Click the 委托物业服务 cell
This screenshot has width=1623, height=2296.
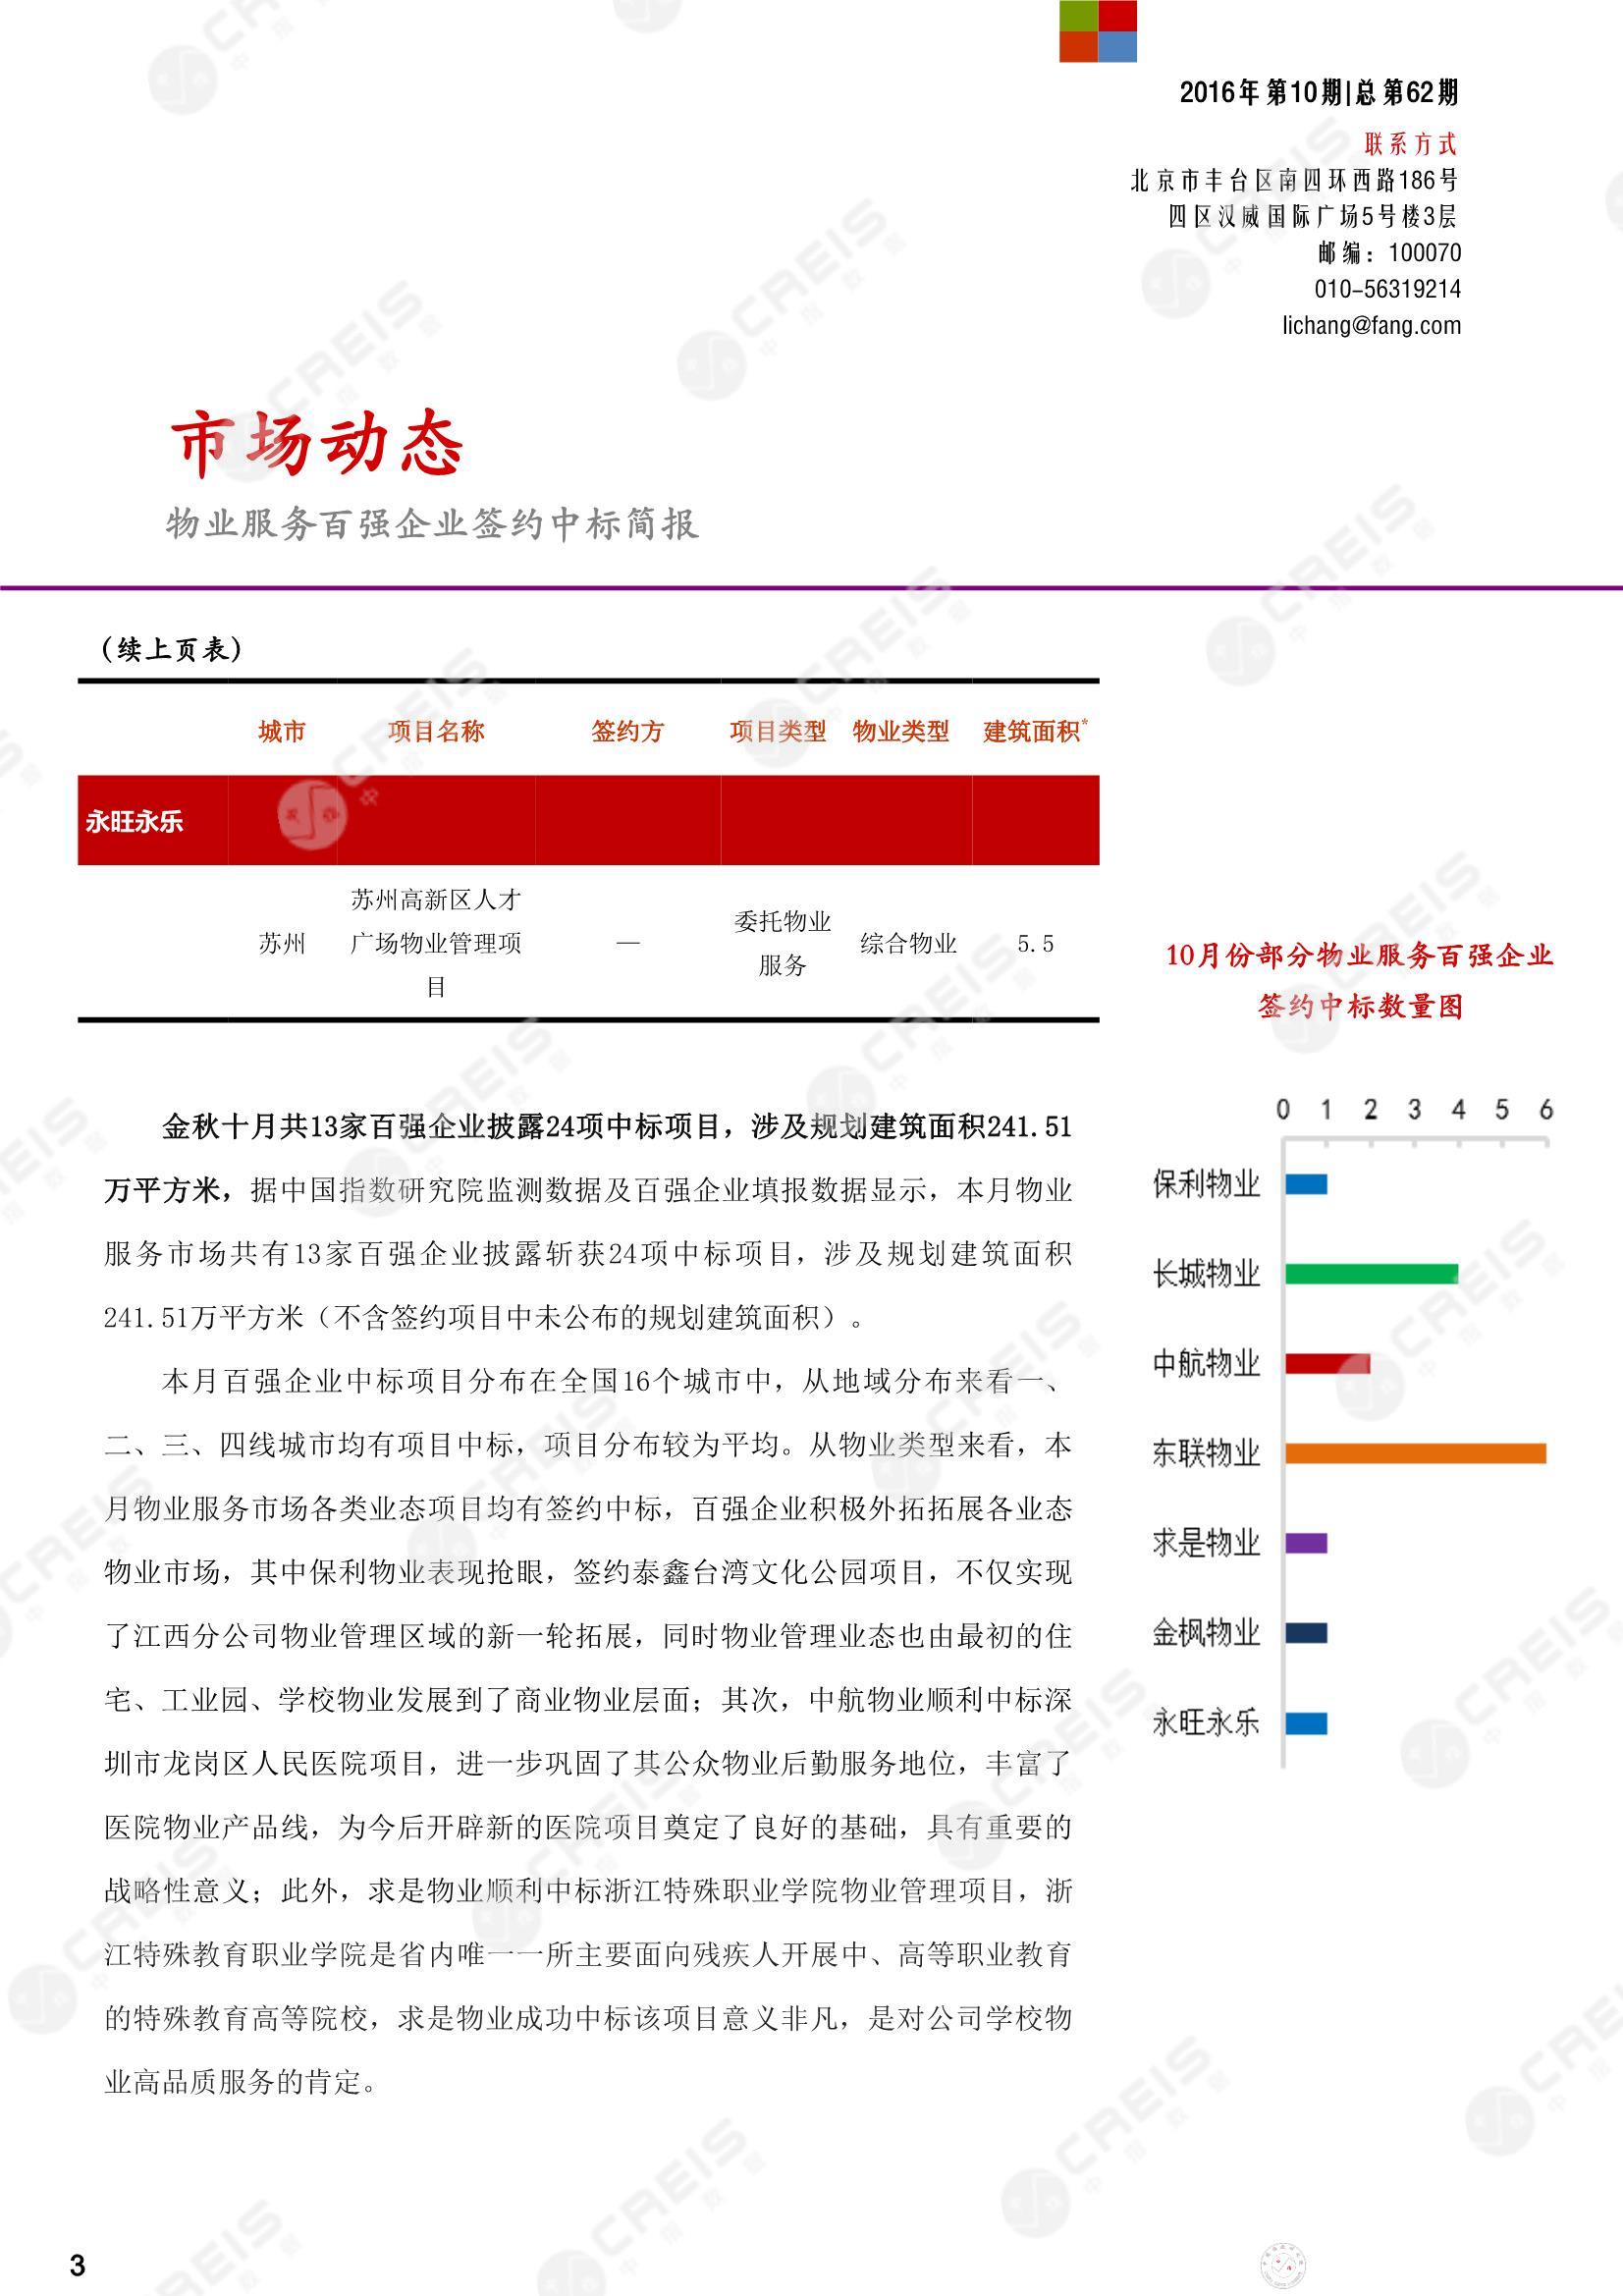(x=782, y=943)
